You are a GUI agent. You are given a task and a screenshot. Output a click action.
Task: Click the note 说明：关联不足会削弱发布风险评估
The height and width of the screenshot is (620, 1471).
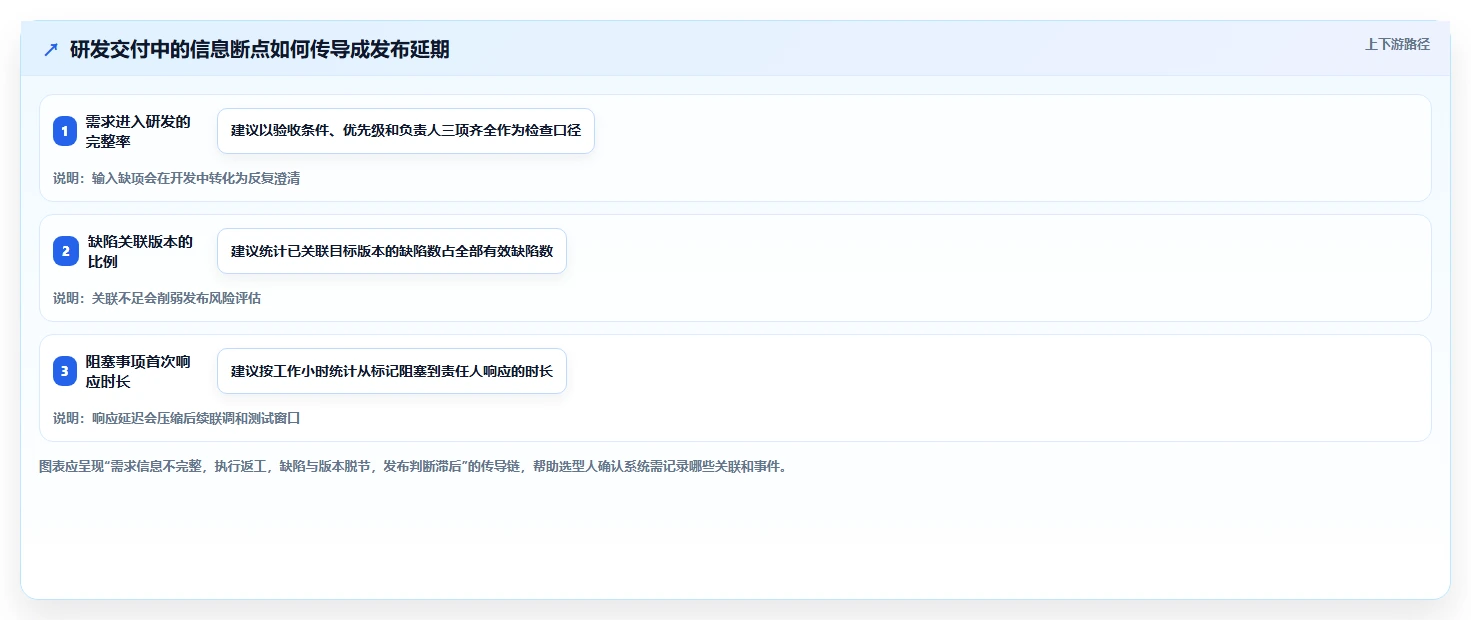(x=157, y=298)
